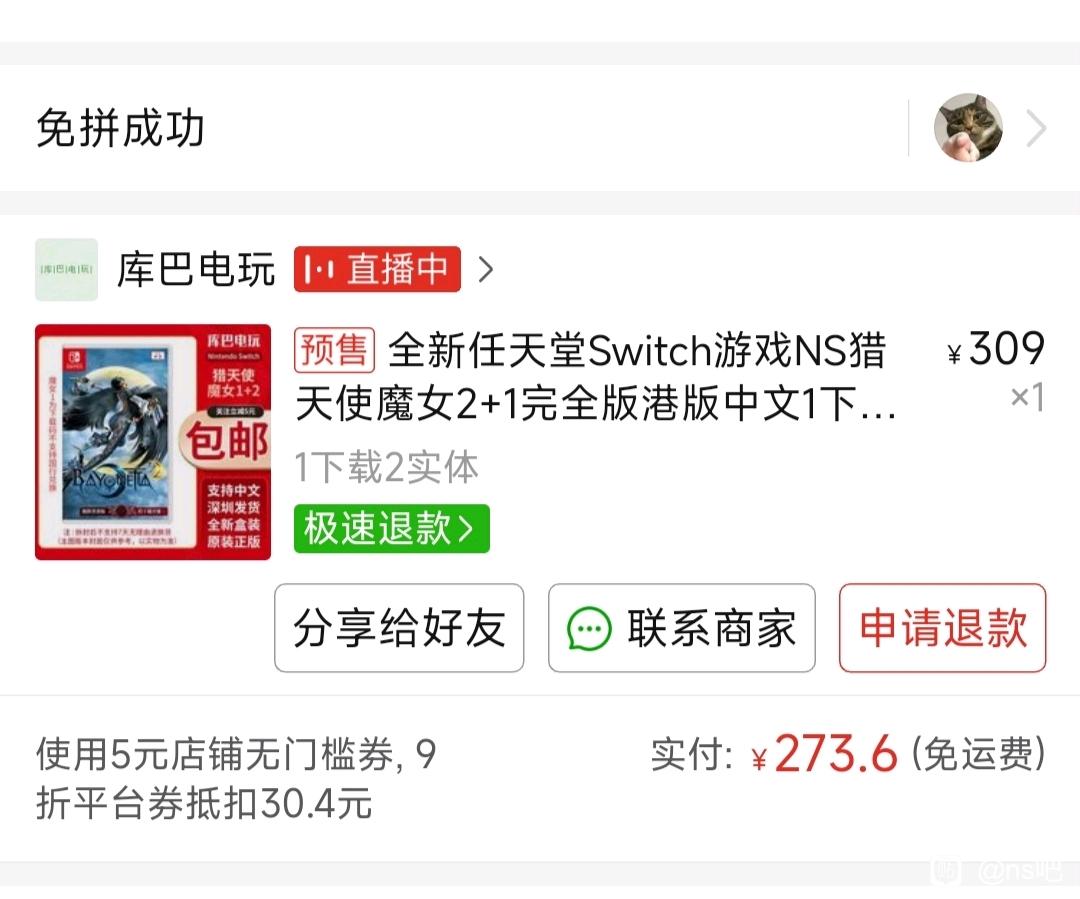Tap the 预售 presale tag
This screenshot has width=1080, height=899.
pyautogui.click(x=334, y=350)
